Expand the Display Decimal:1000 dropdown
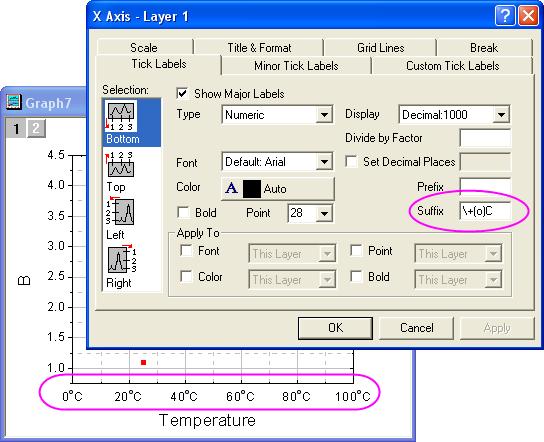544x442 pixels. [454, 114]
